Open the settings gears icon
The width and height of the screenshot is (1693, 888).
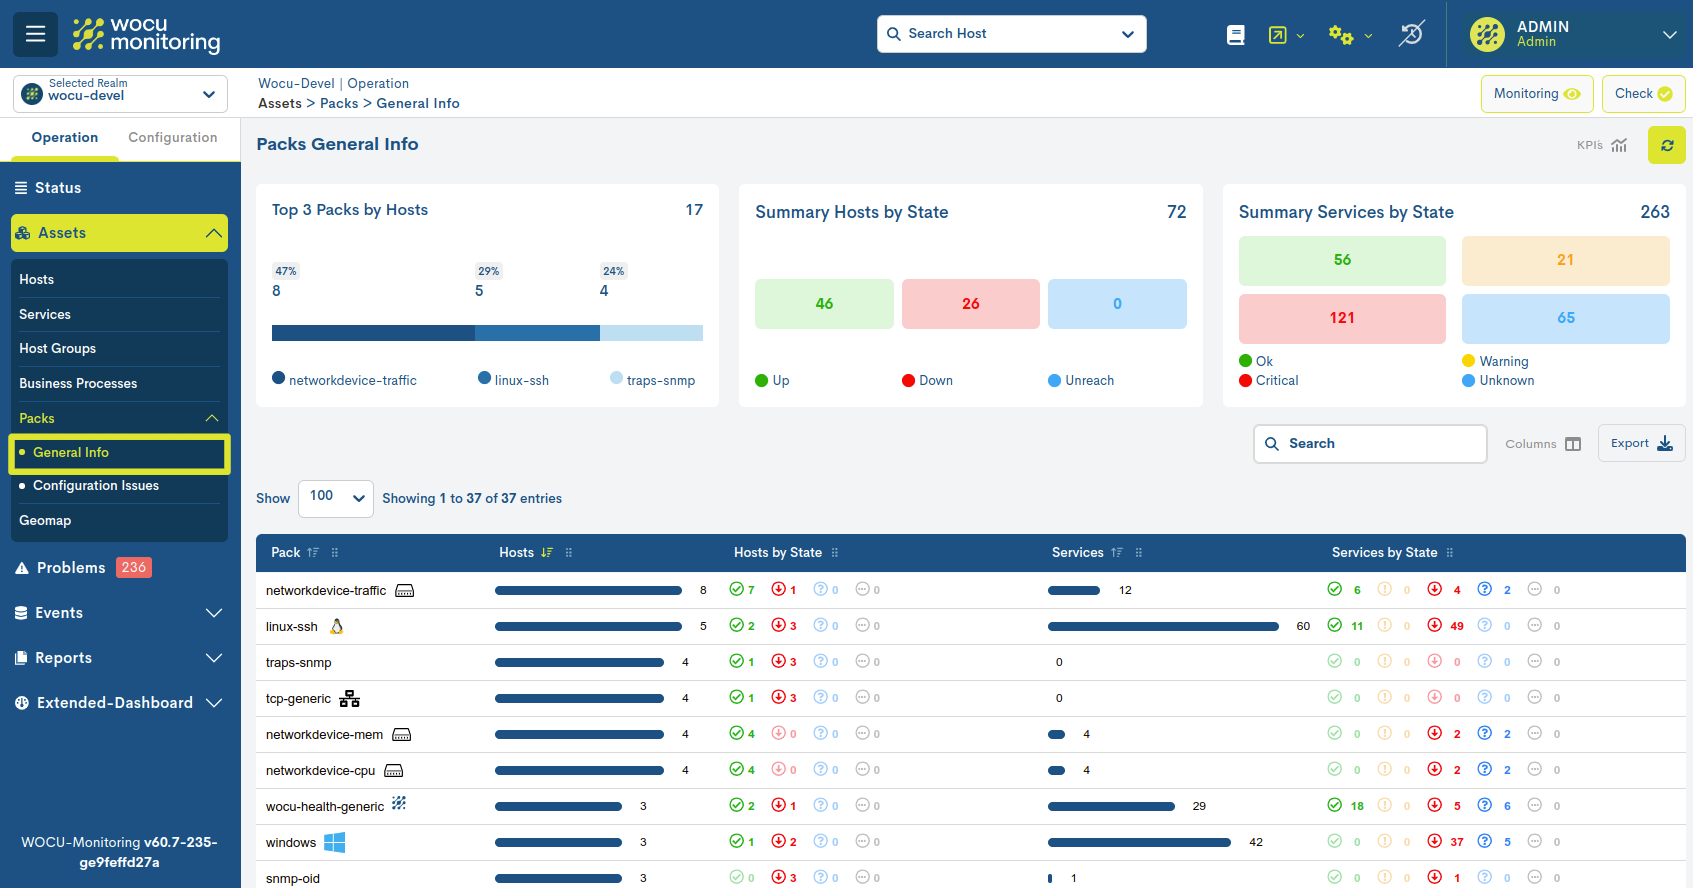pyautogui.click(x=1340, y=35)
